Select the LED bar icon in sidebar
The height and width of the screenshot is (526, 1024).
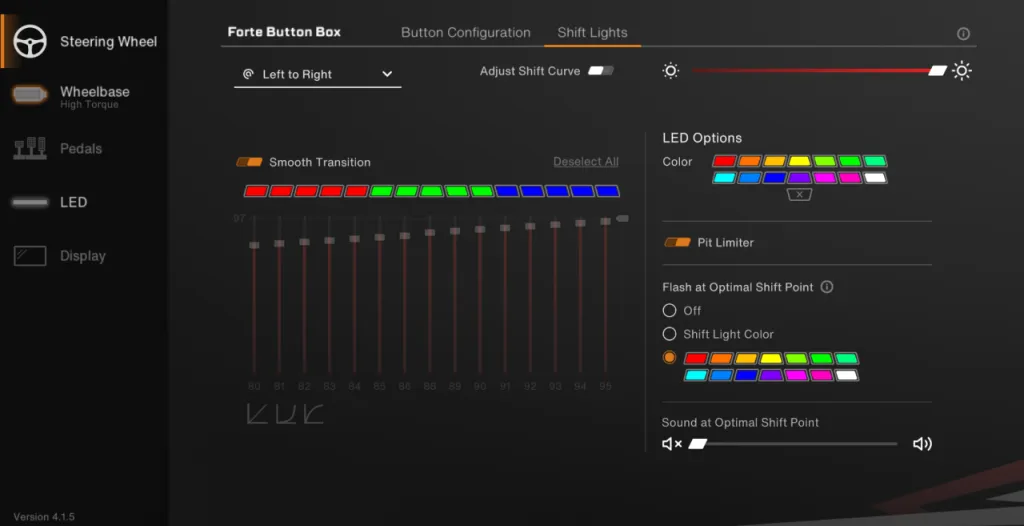[30, 203]
